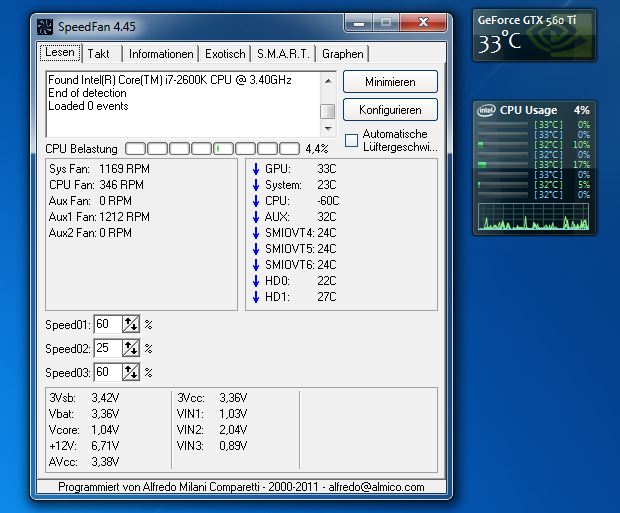Switch to the Exotisch tab

(225, 54)
